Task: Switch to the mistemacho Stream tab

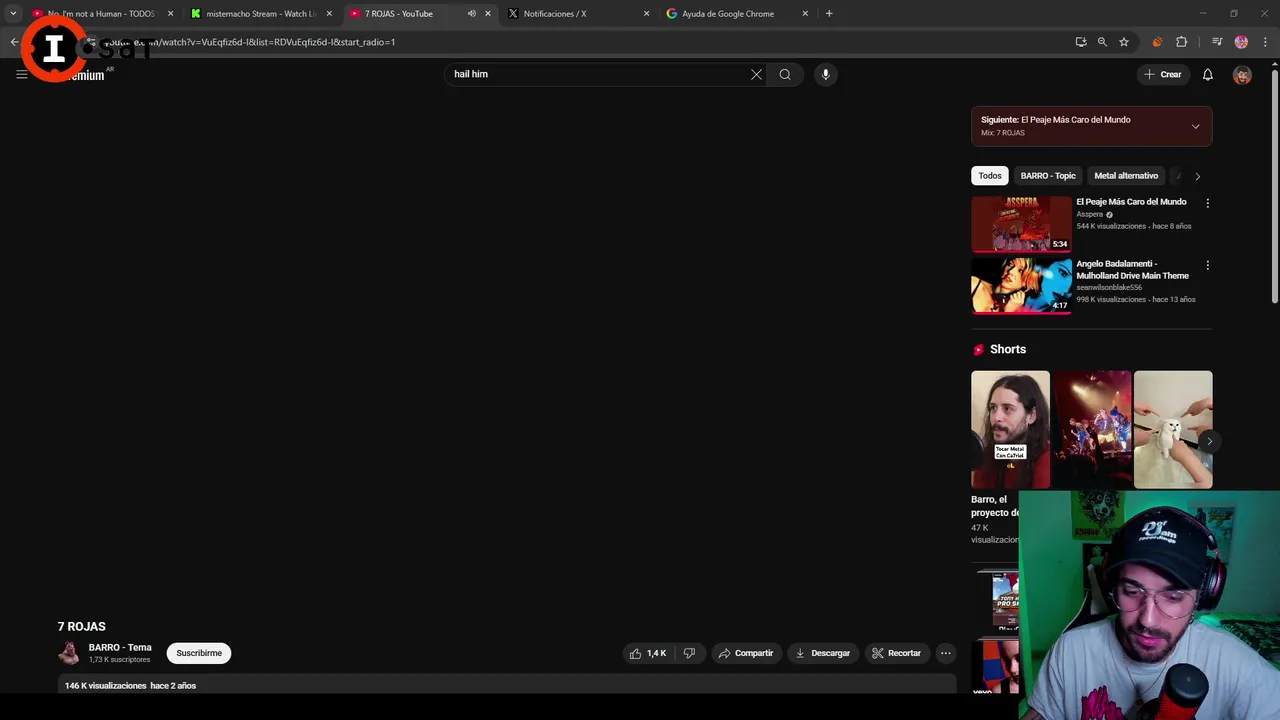Action: (262, 14)
